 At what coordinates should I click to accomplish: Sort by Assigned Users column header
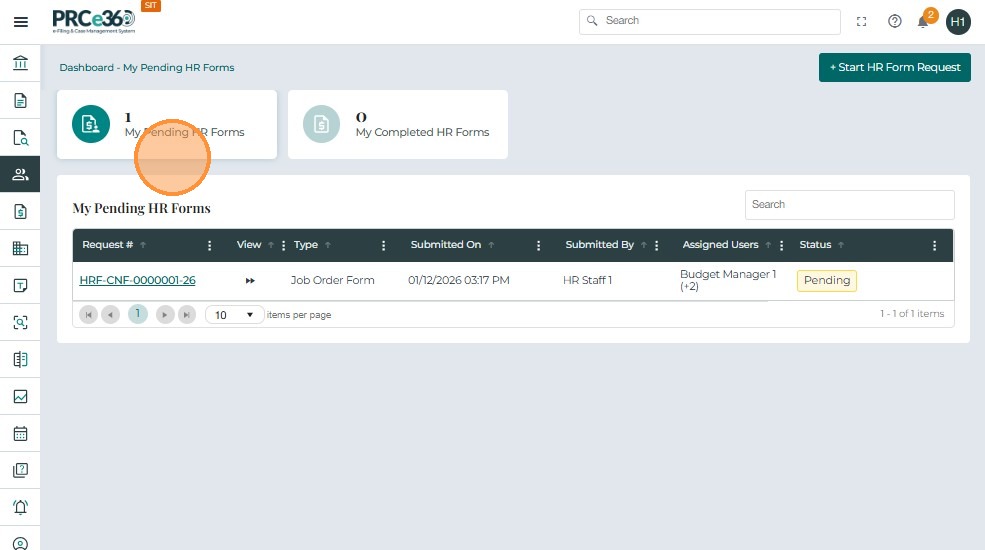[721, 245]
